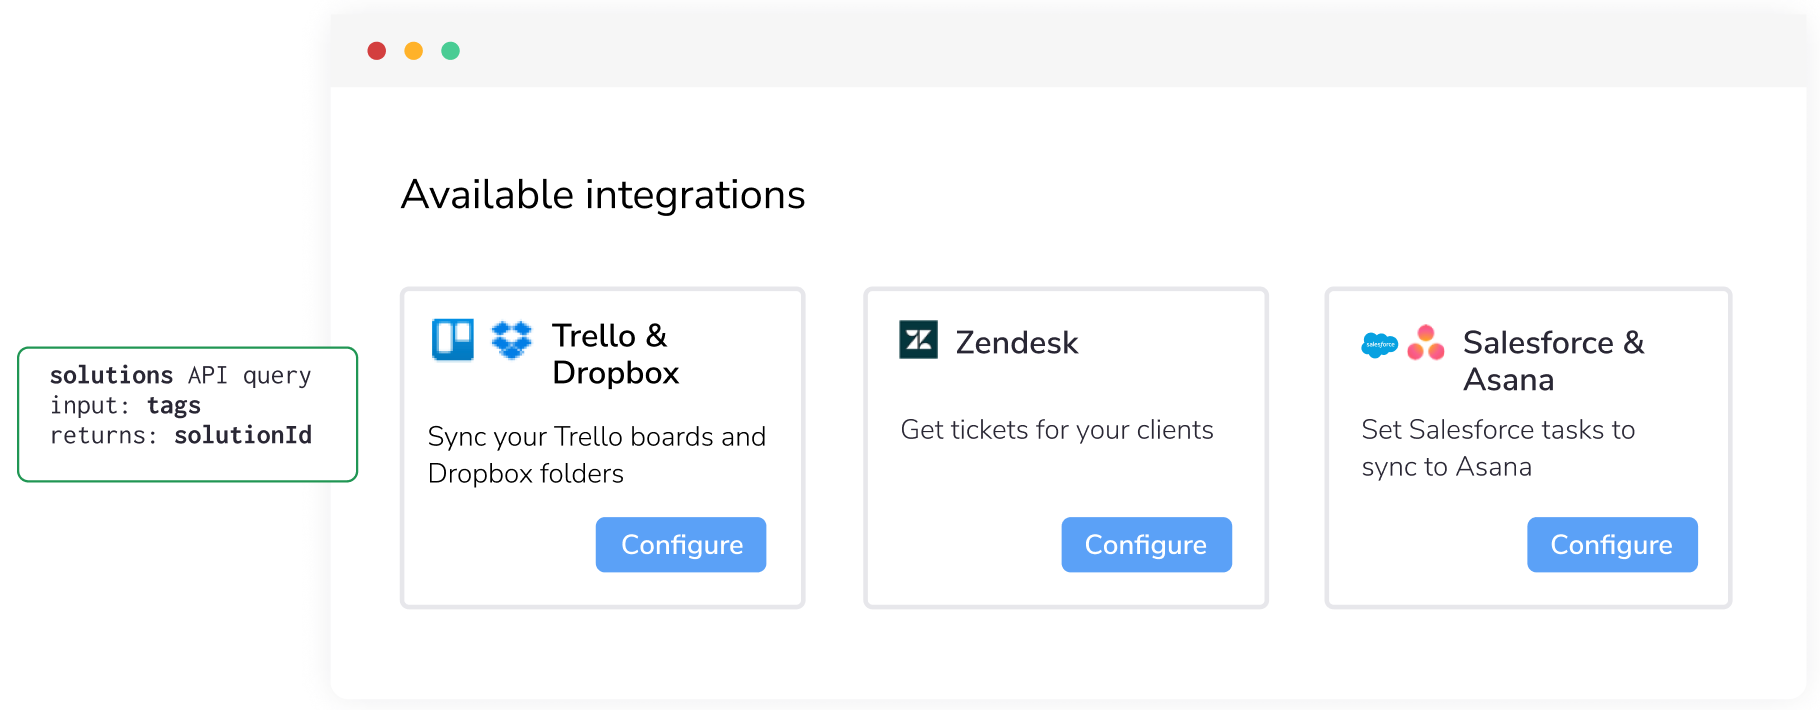Viewport: 1820px width, 710px height.
Task: Maximize the window using the green dot
Action: (451, 51)
